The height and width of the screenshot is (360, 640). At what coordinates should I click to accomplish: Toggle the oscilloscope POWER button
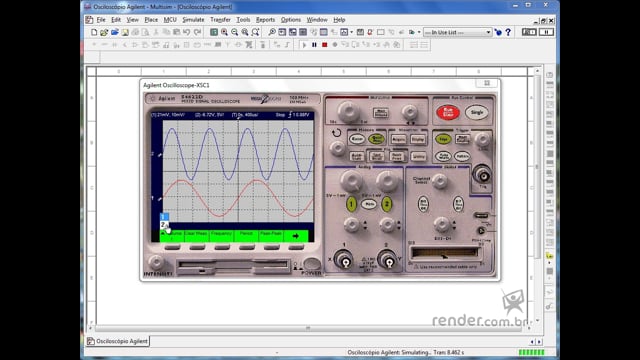311,264
